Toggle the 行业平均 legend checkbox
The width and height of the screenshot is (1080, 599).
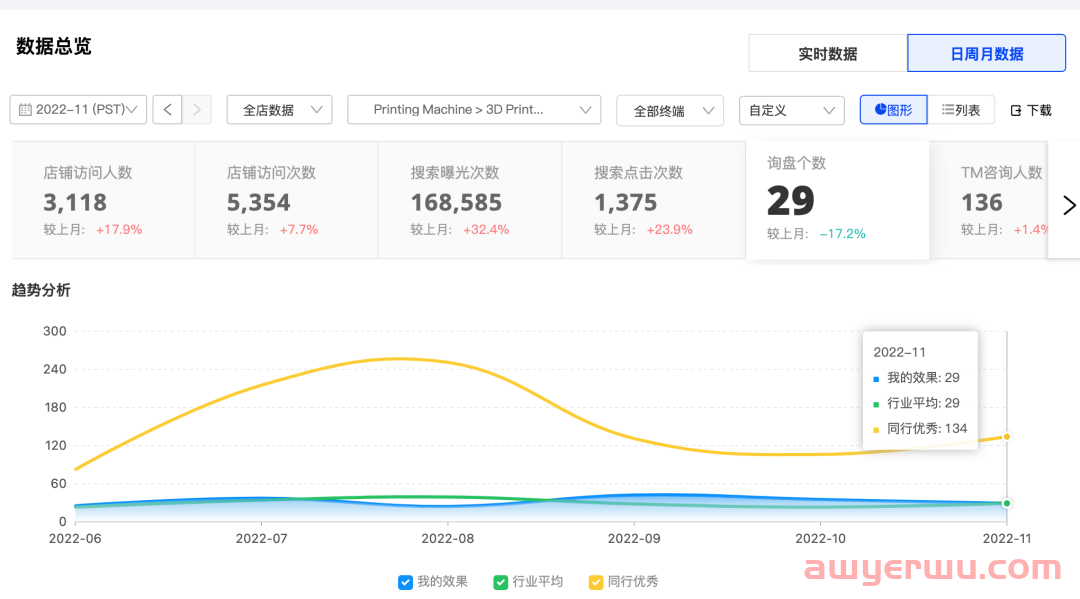501,582
